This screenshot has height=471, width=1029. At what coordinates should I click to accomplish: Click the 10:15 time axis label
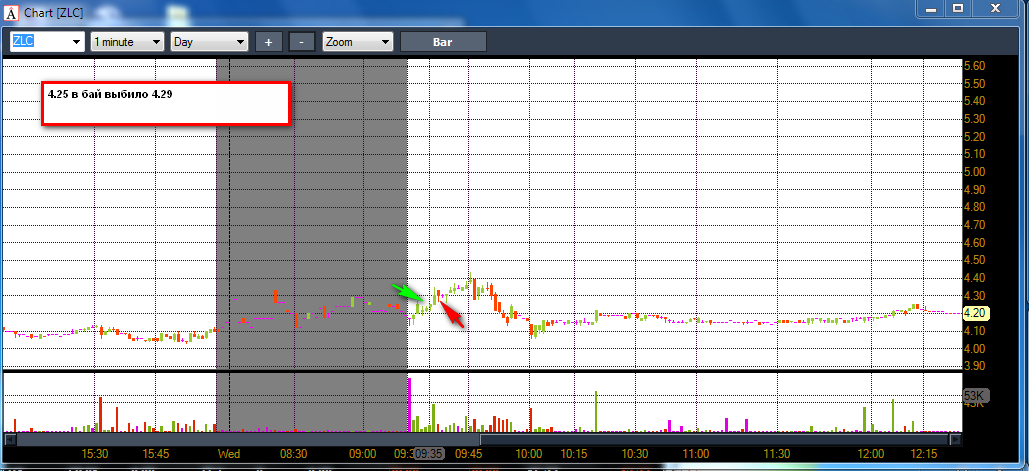(x=574, y=454)
